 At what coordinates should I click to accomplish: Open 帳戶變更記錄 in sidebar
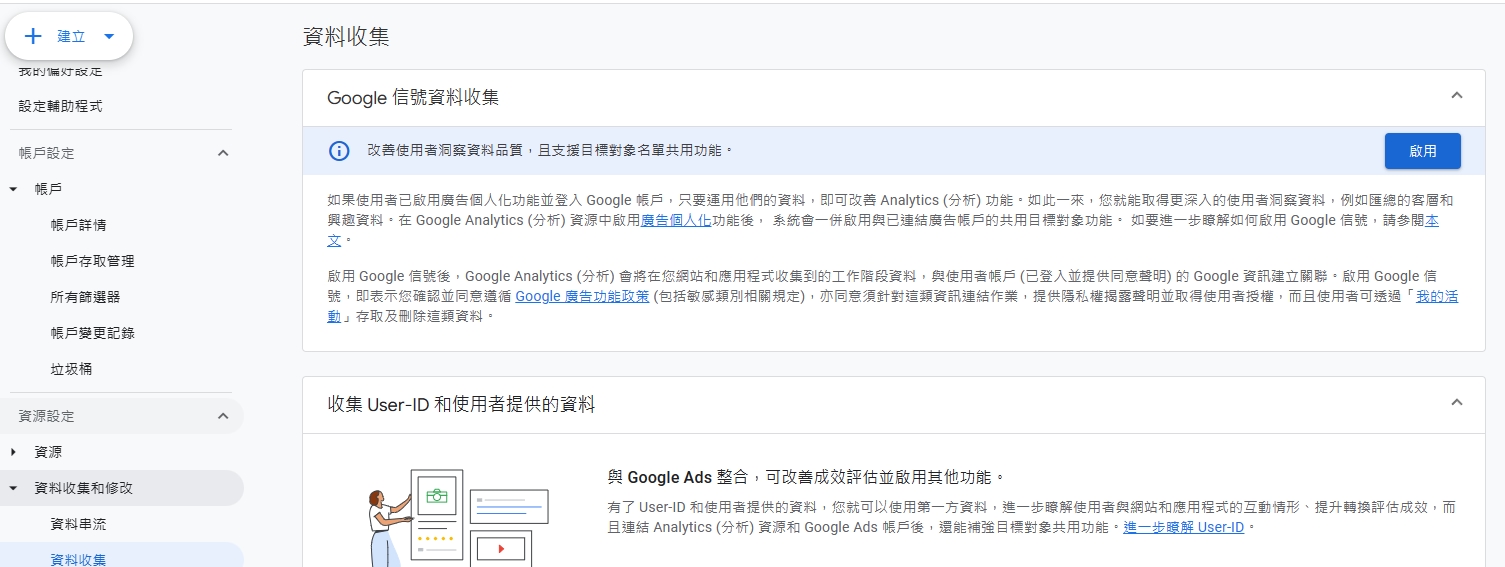coord(92,333)
